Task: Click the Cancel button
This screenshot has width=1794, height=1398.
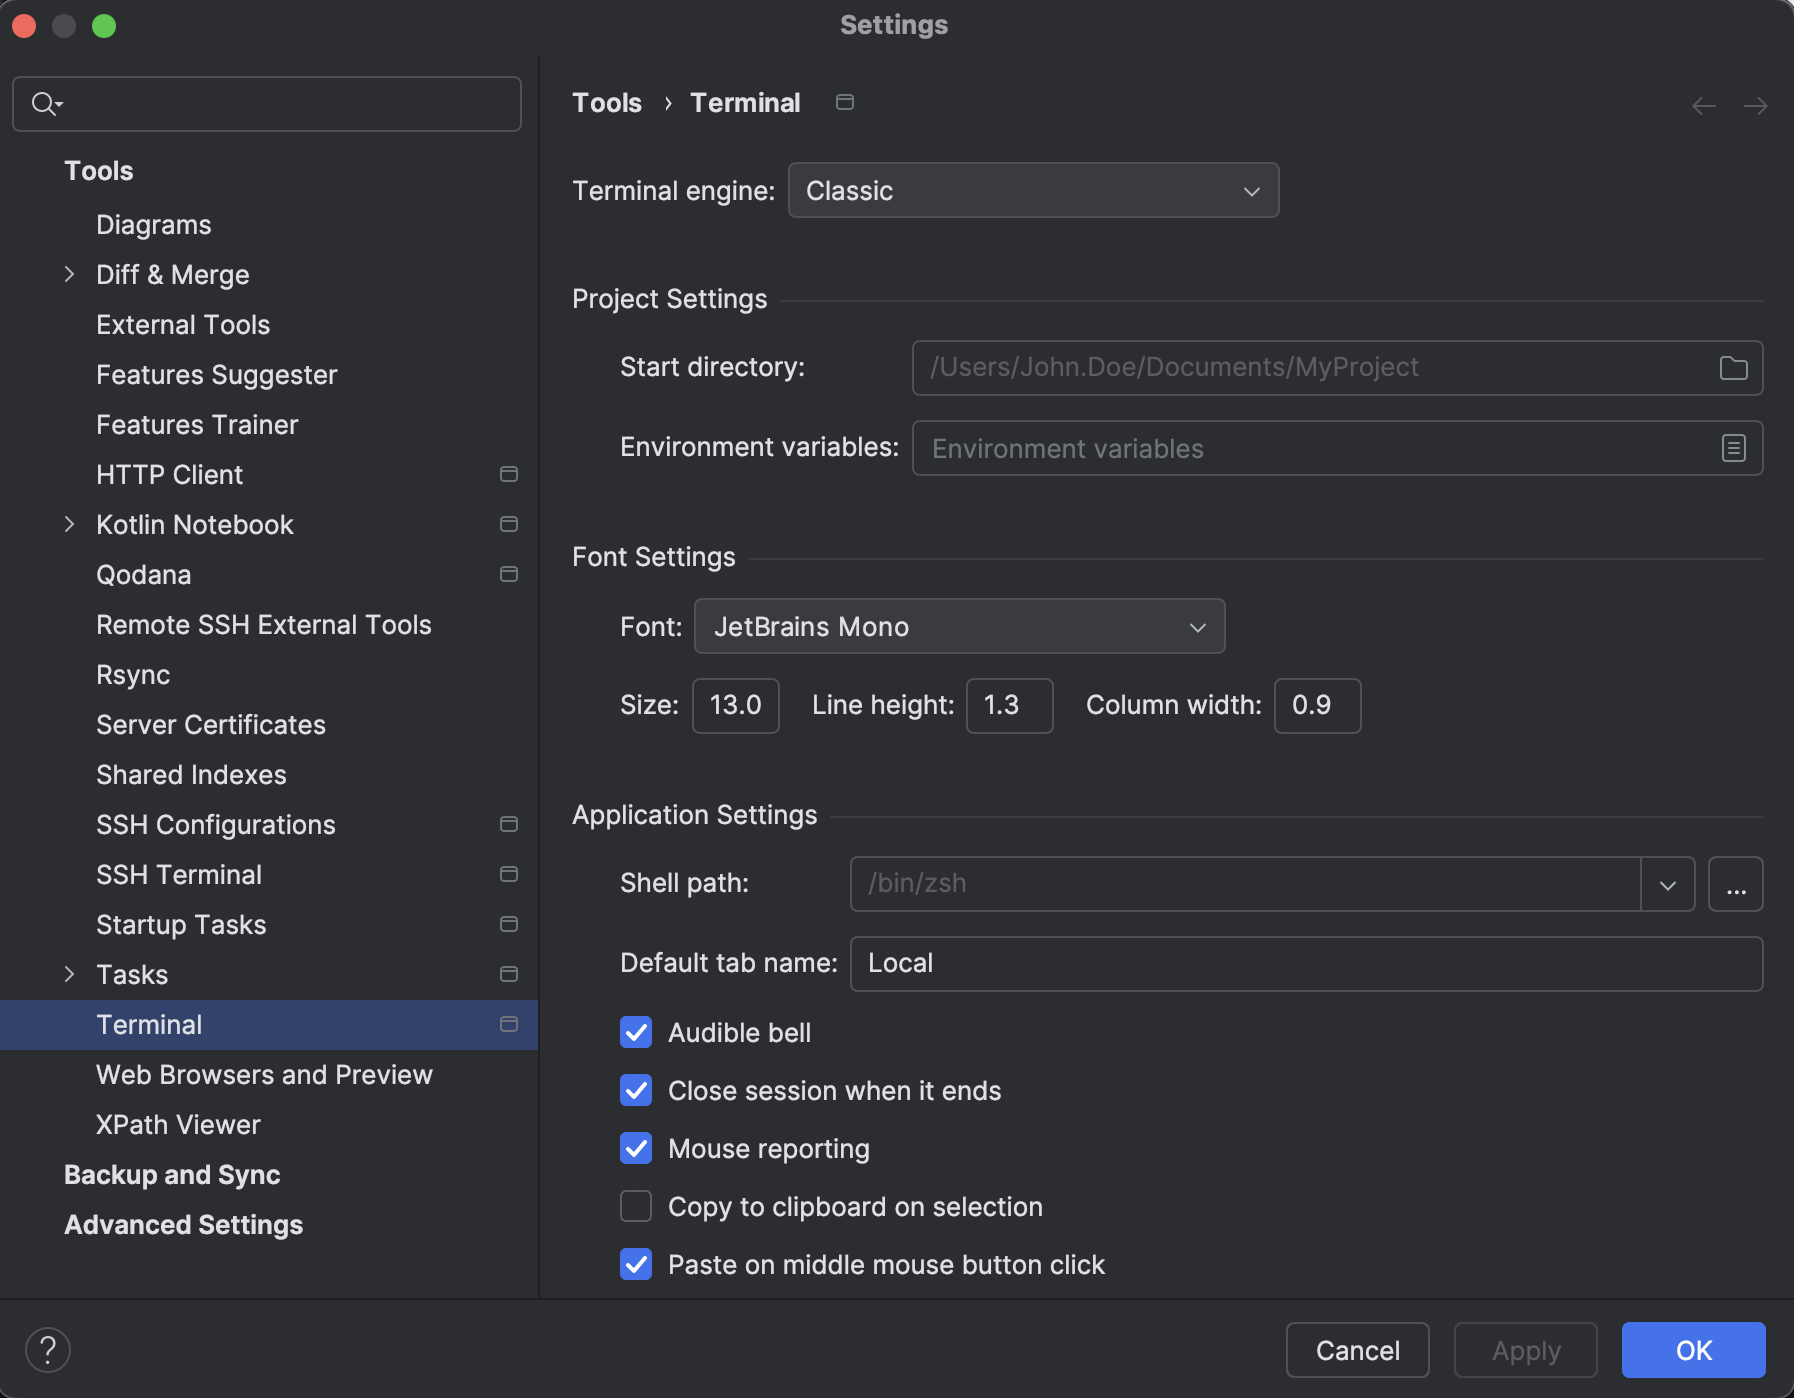Action: 1357,1350
